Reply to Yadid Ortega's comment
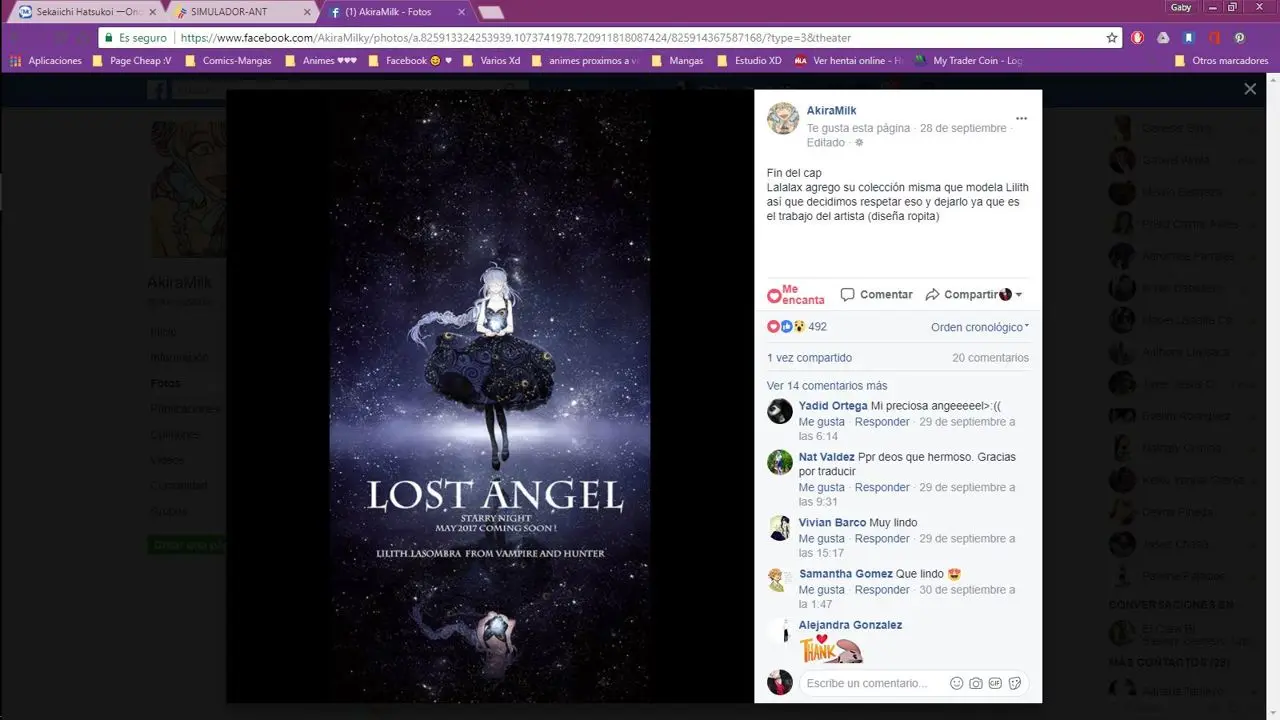This screenshot has width=1280, height=720. (x=882, y=422)
